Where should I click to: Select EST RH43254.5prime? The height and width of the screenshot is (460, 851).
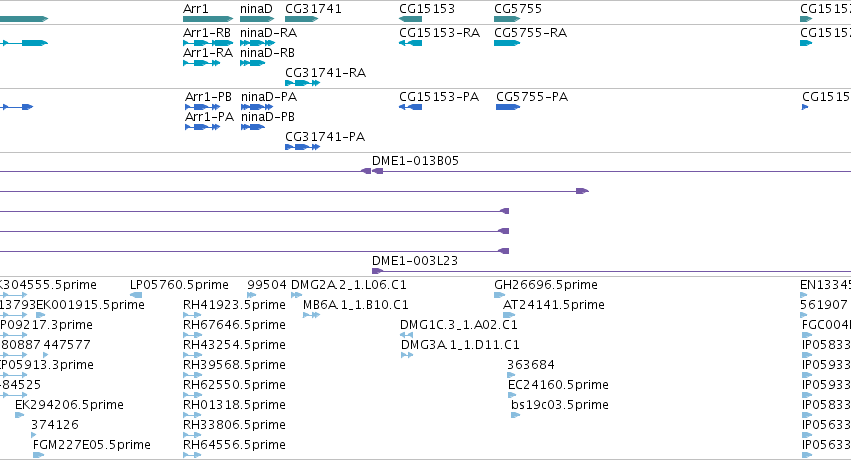point(234,345)
